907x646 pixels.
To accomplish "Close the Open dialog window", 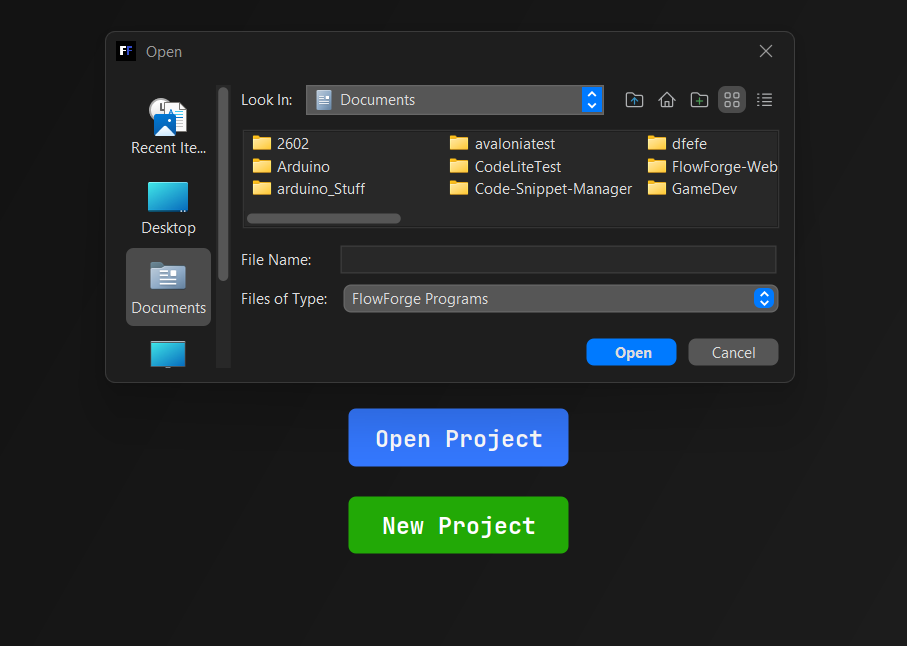I will point(766,51).
